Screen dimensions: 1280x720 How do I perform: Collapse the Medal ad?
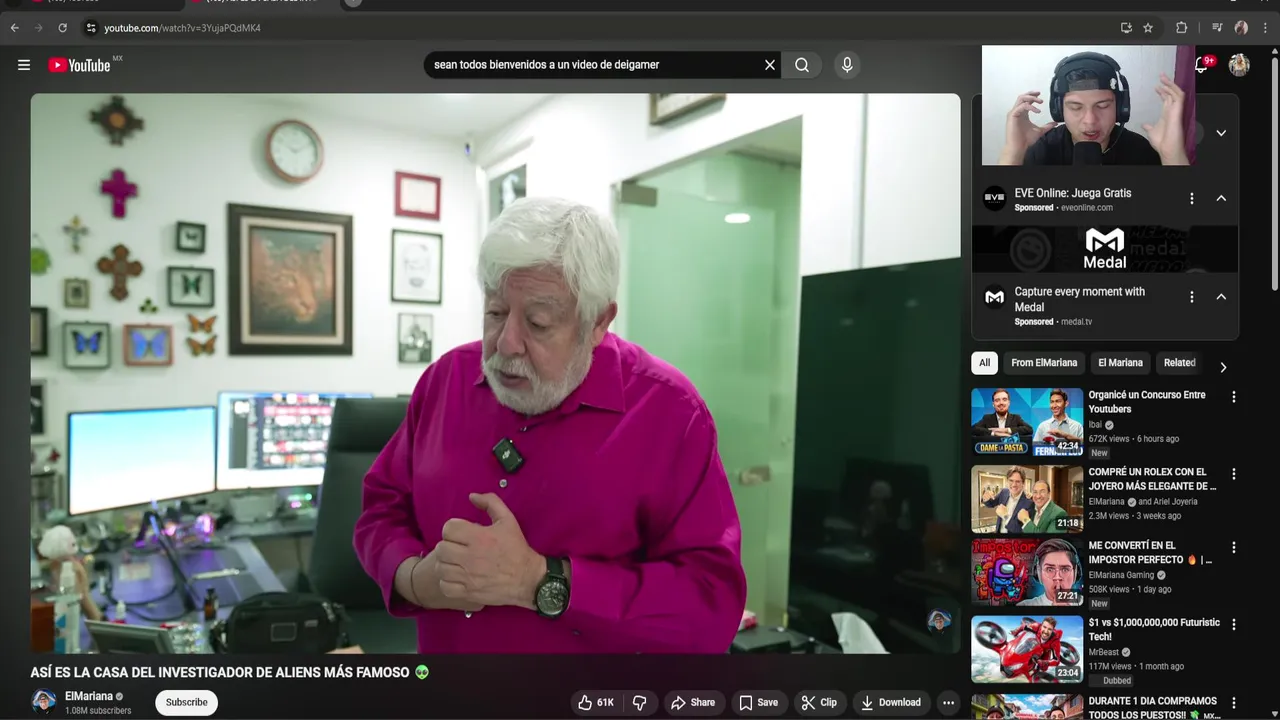[1221, 297]
